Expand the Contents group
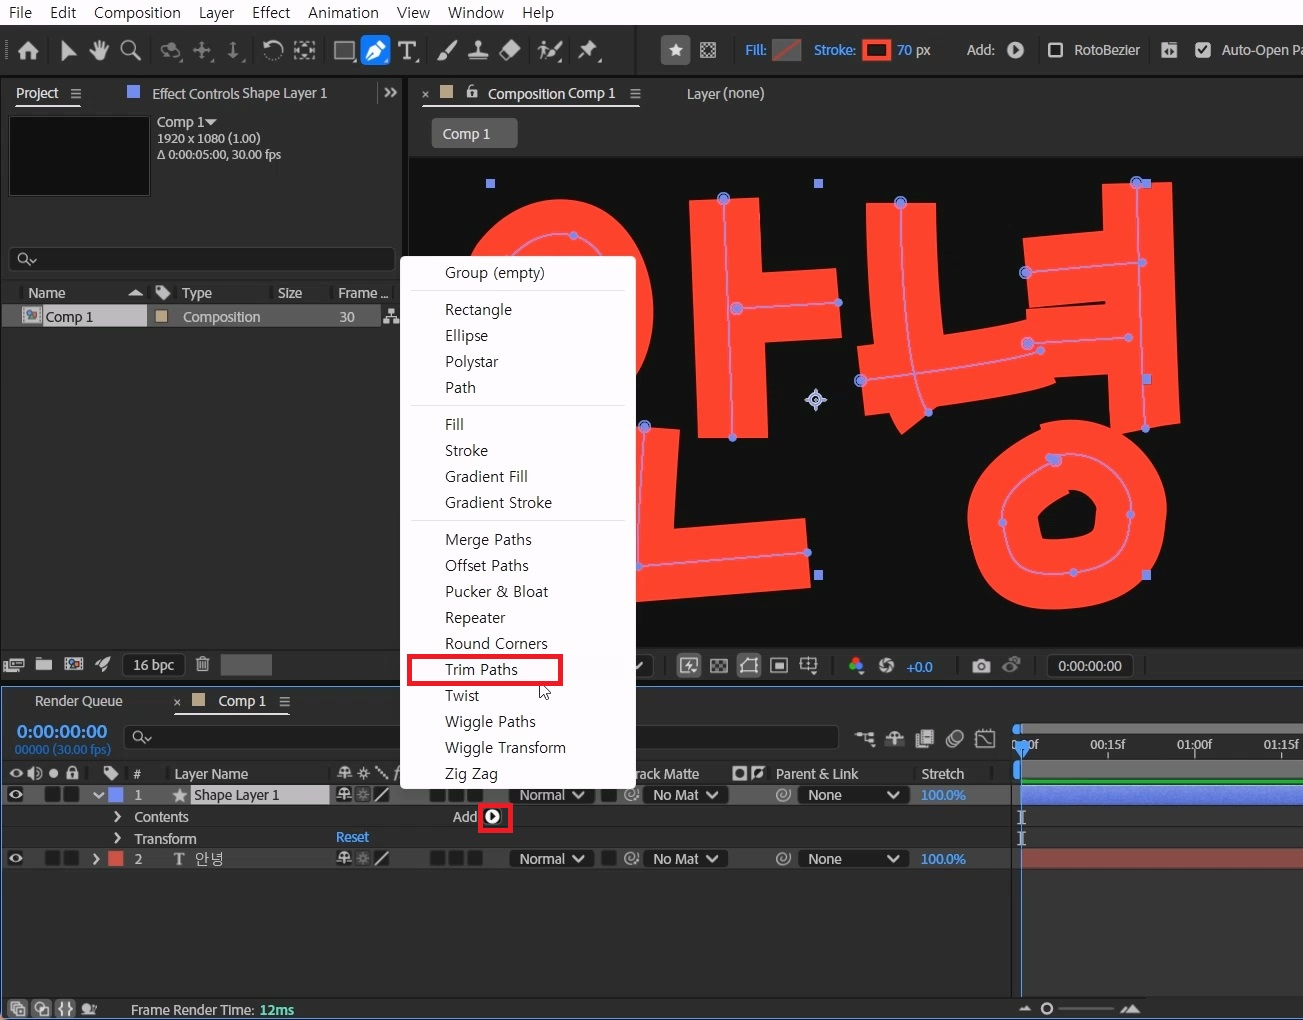The width and height of the screenshot is (1303, 1020). (x=118, y=817)
